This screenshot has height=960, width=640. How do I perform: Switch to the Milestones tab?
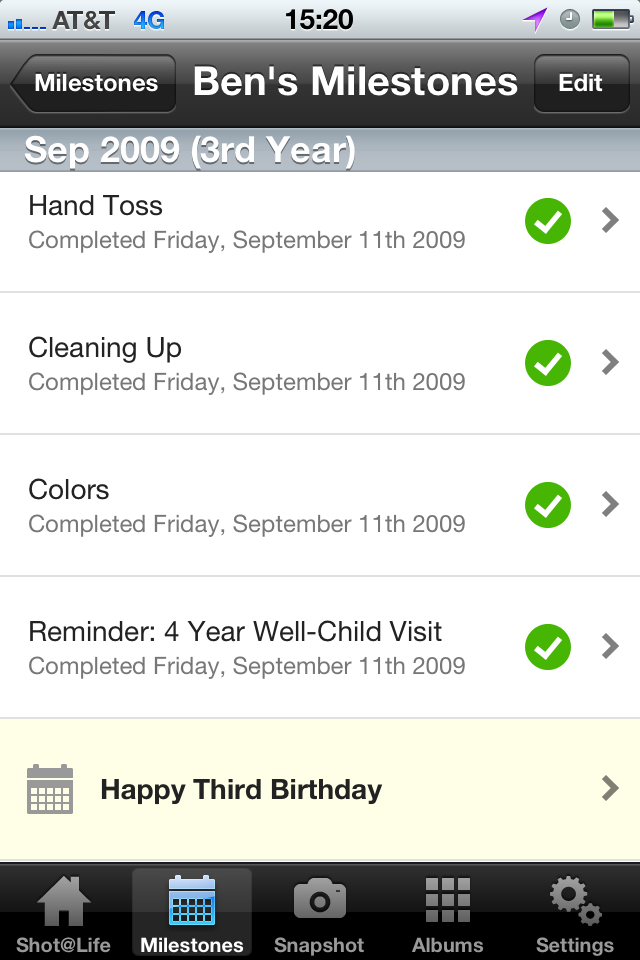[x=192, y=912]
